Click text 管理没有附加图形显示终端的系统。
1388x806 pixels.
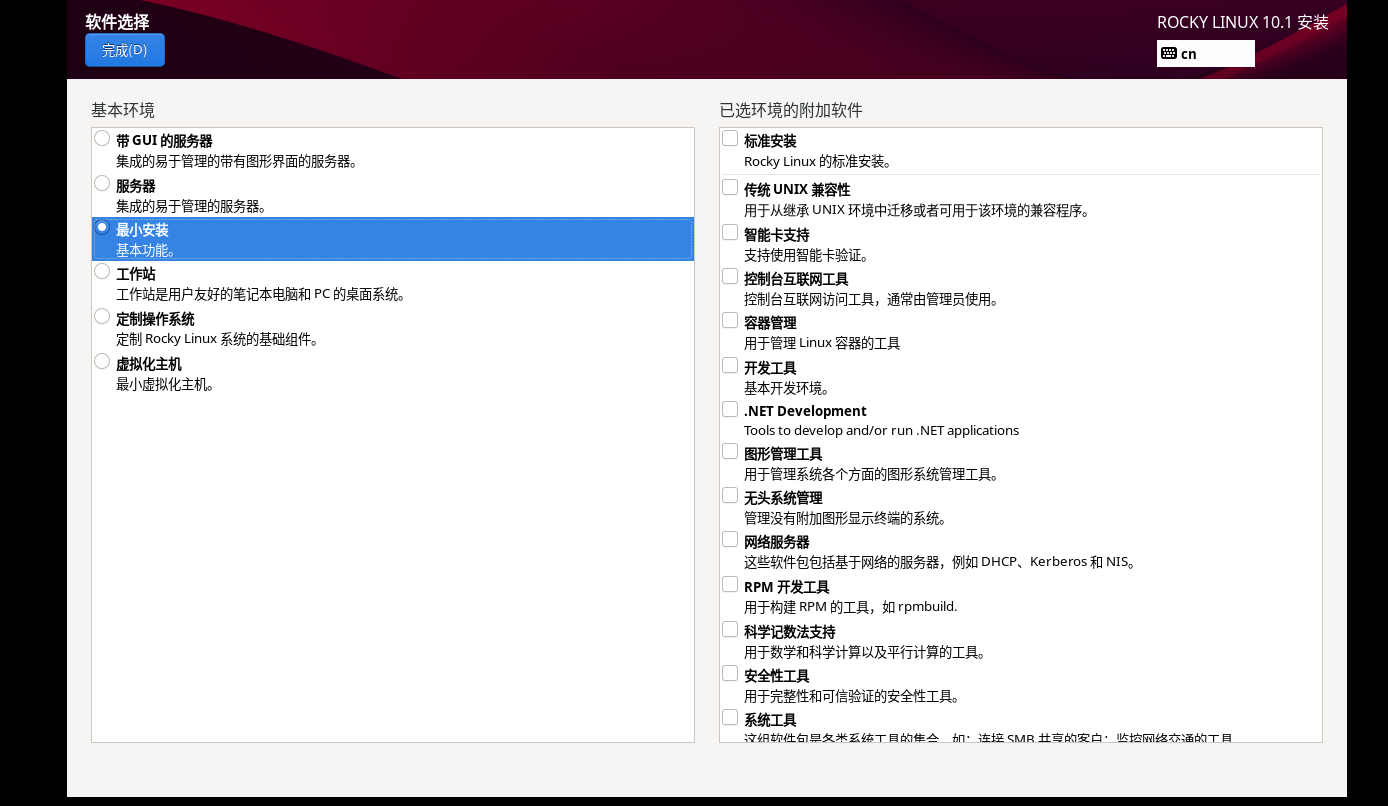[x=845, y=518]
